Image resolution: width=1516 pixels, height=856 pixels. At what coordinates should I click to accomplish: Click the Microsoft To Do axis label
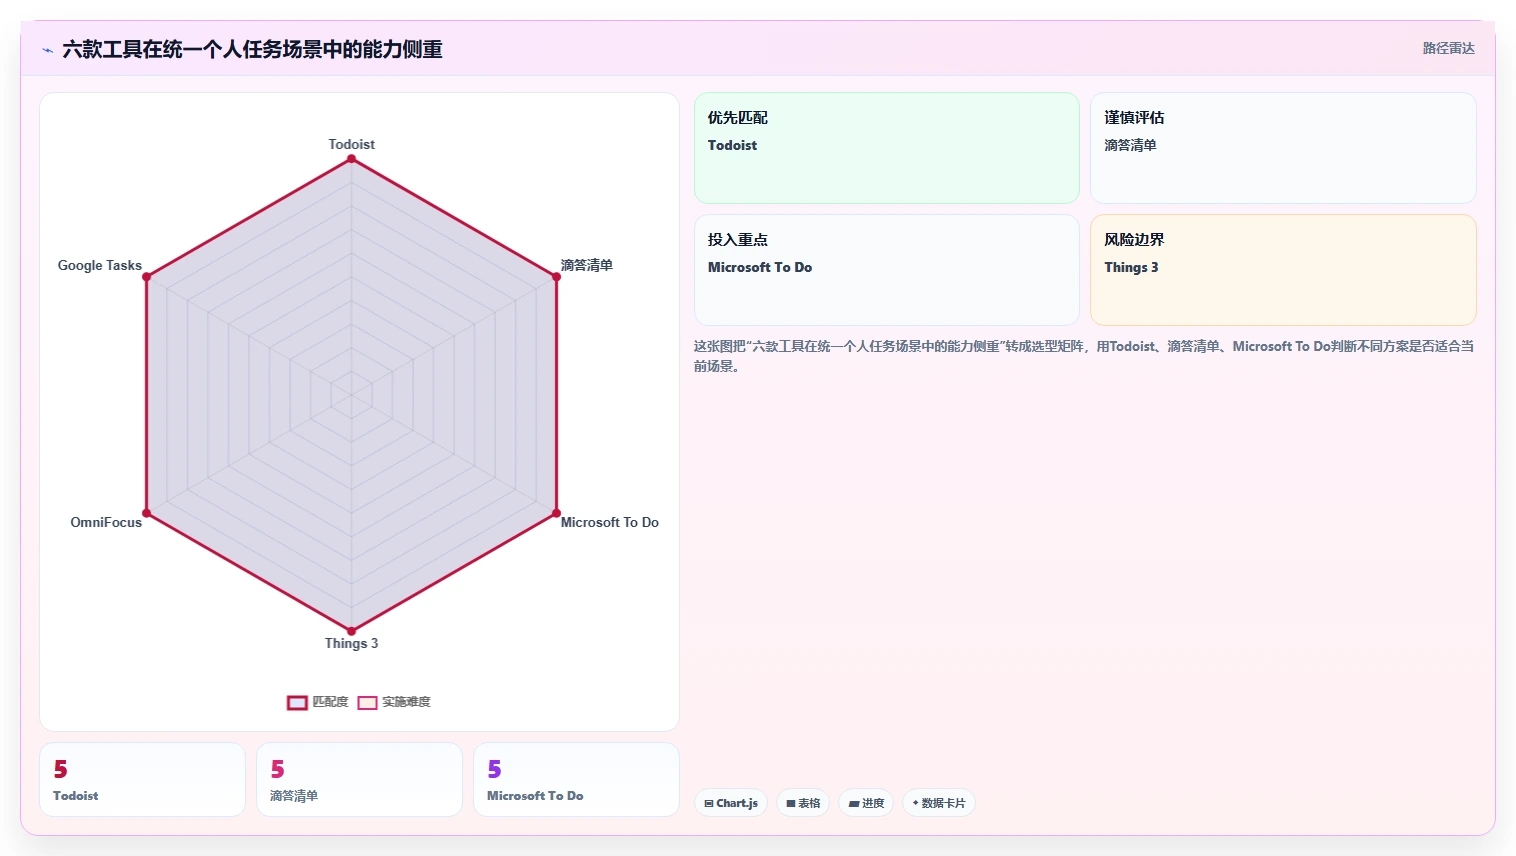coord(609,522)
